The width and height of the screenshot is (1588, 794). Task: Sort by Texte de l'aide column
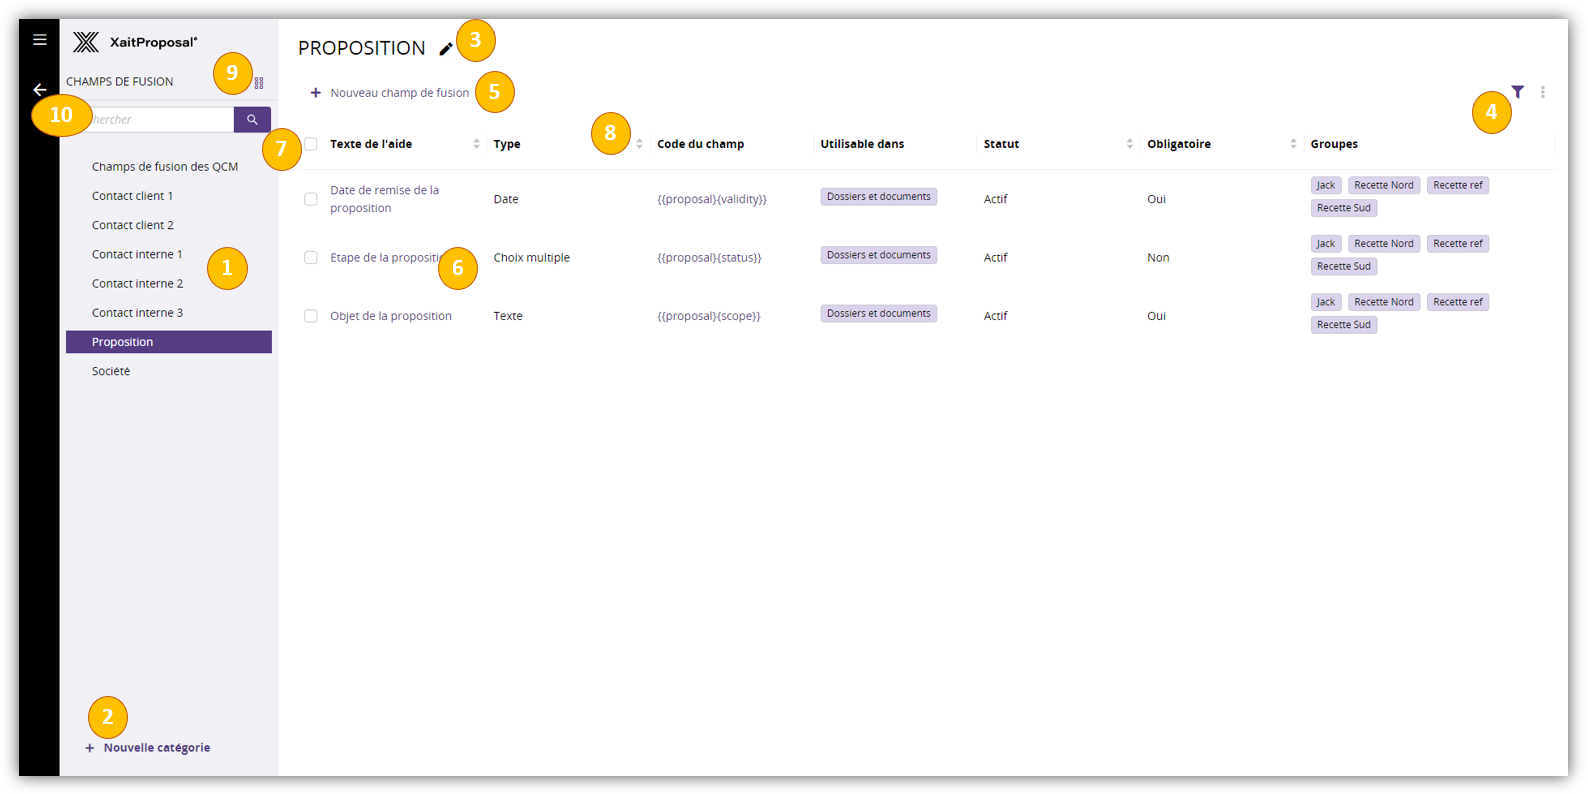[x=476, y=144]
